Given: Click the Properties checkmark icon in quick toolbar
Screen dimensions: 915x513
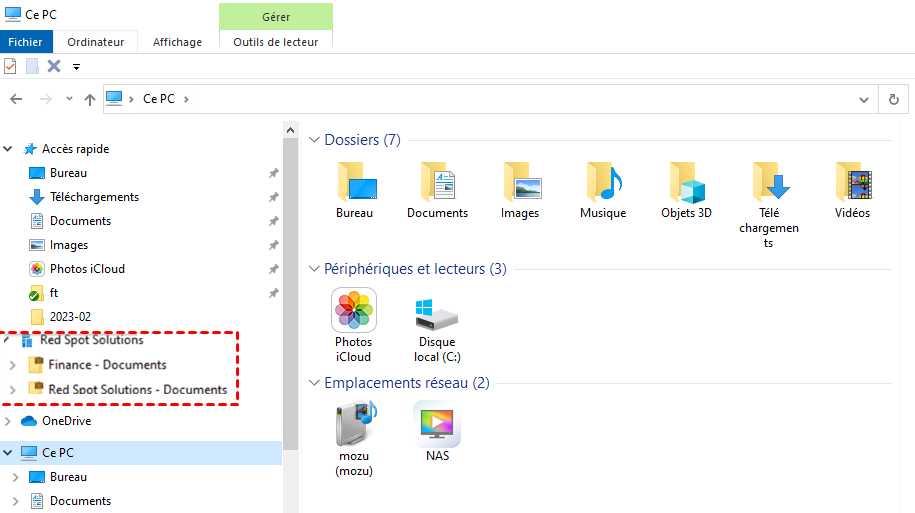Looking at the screenshot, I should [10, 67].
